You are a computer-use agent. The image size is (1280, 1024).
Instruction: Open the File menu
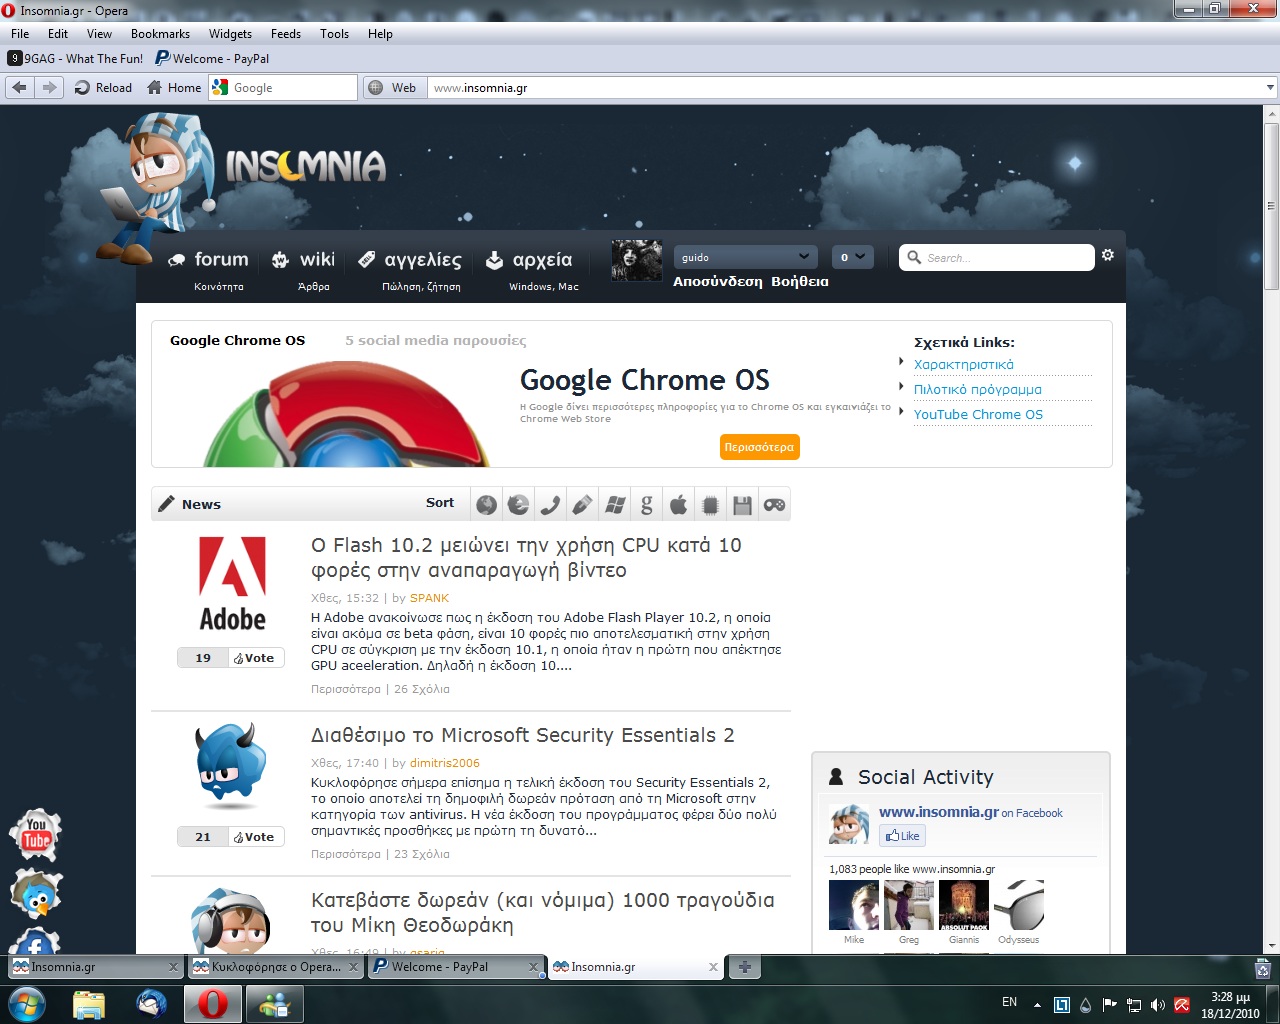(x=20, y=34)
